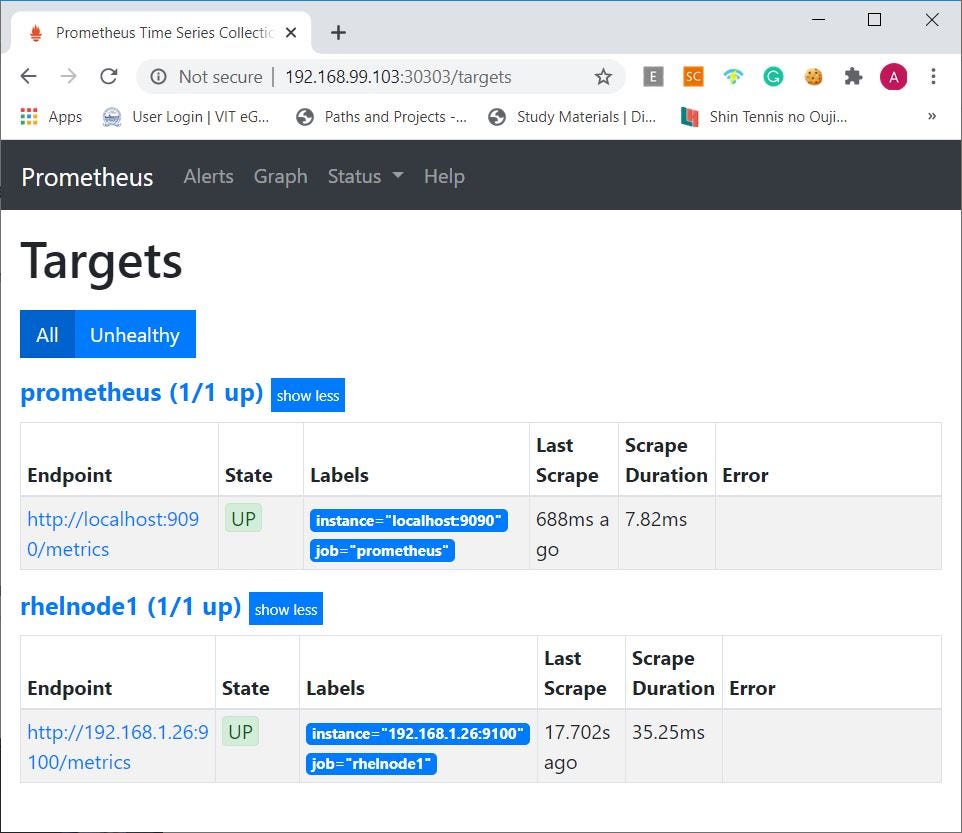The image size is (962, 833).
Task: Open Shin Tennis no Ouji bookmark
Action: [764, 117]
